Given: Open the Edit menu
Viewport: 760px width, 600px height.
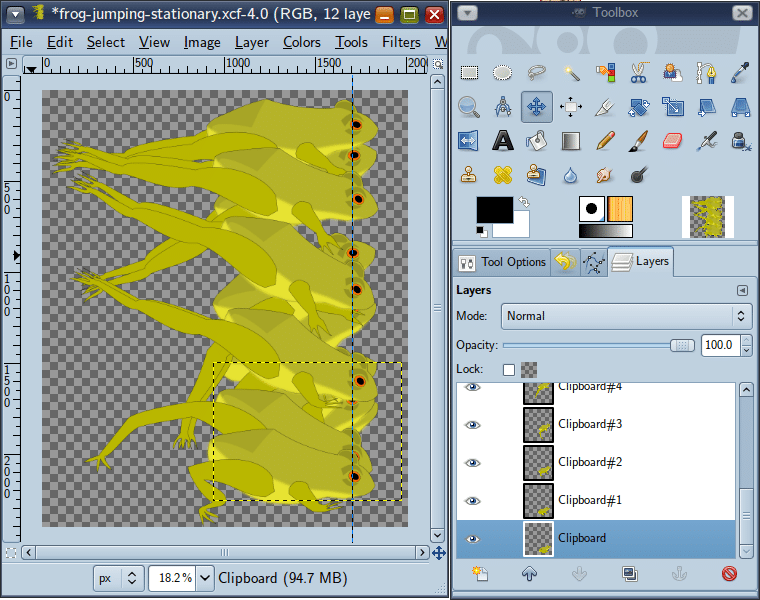Looking at the screenshot, I should coord(60,42).
